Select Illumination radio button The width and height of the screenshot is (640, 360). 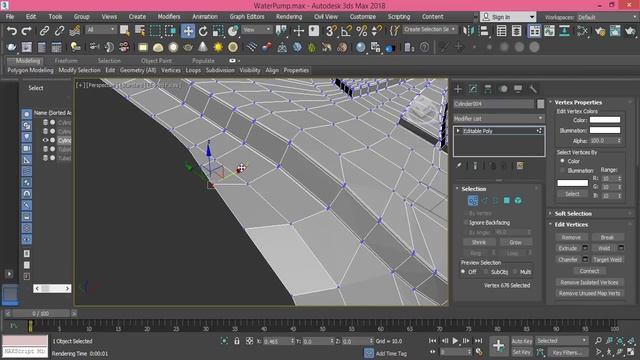tap(562, 170)
